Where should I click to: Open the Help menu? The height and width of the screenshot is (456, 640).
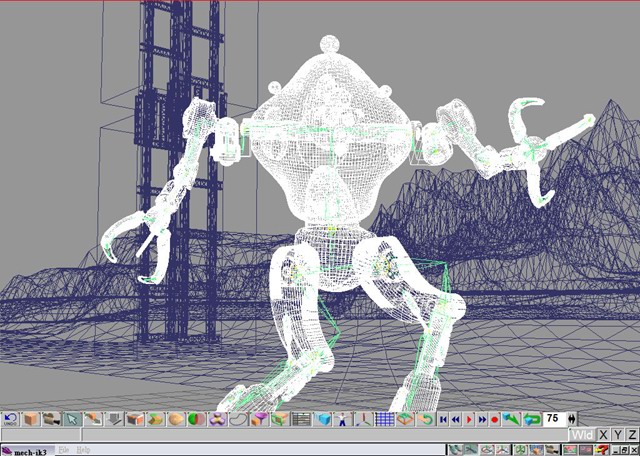coord(83,451)
